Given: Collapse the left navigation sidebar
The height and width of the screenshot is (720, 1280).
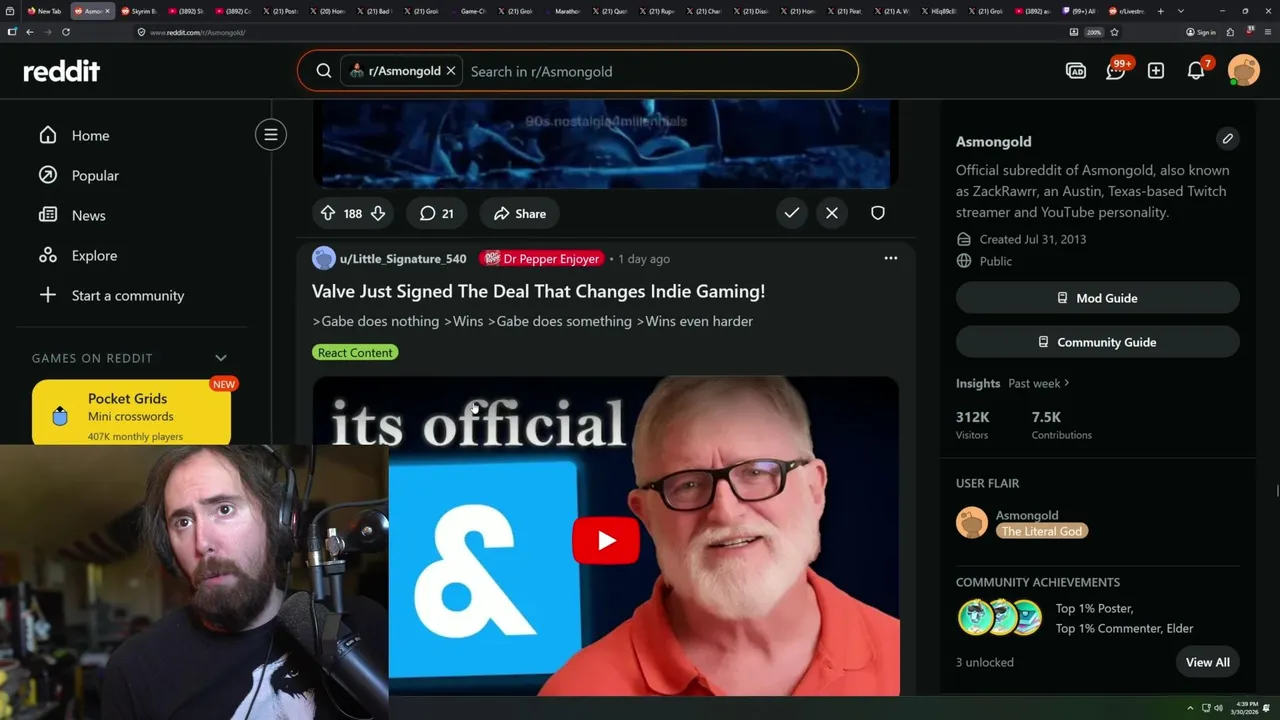Looking at the screenshot, I should [270, 135].
